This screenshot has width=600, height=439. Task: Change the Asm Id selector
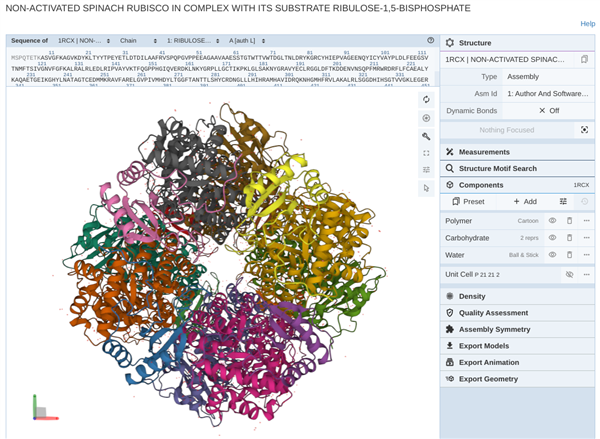click(548, 94)
